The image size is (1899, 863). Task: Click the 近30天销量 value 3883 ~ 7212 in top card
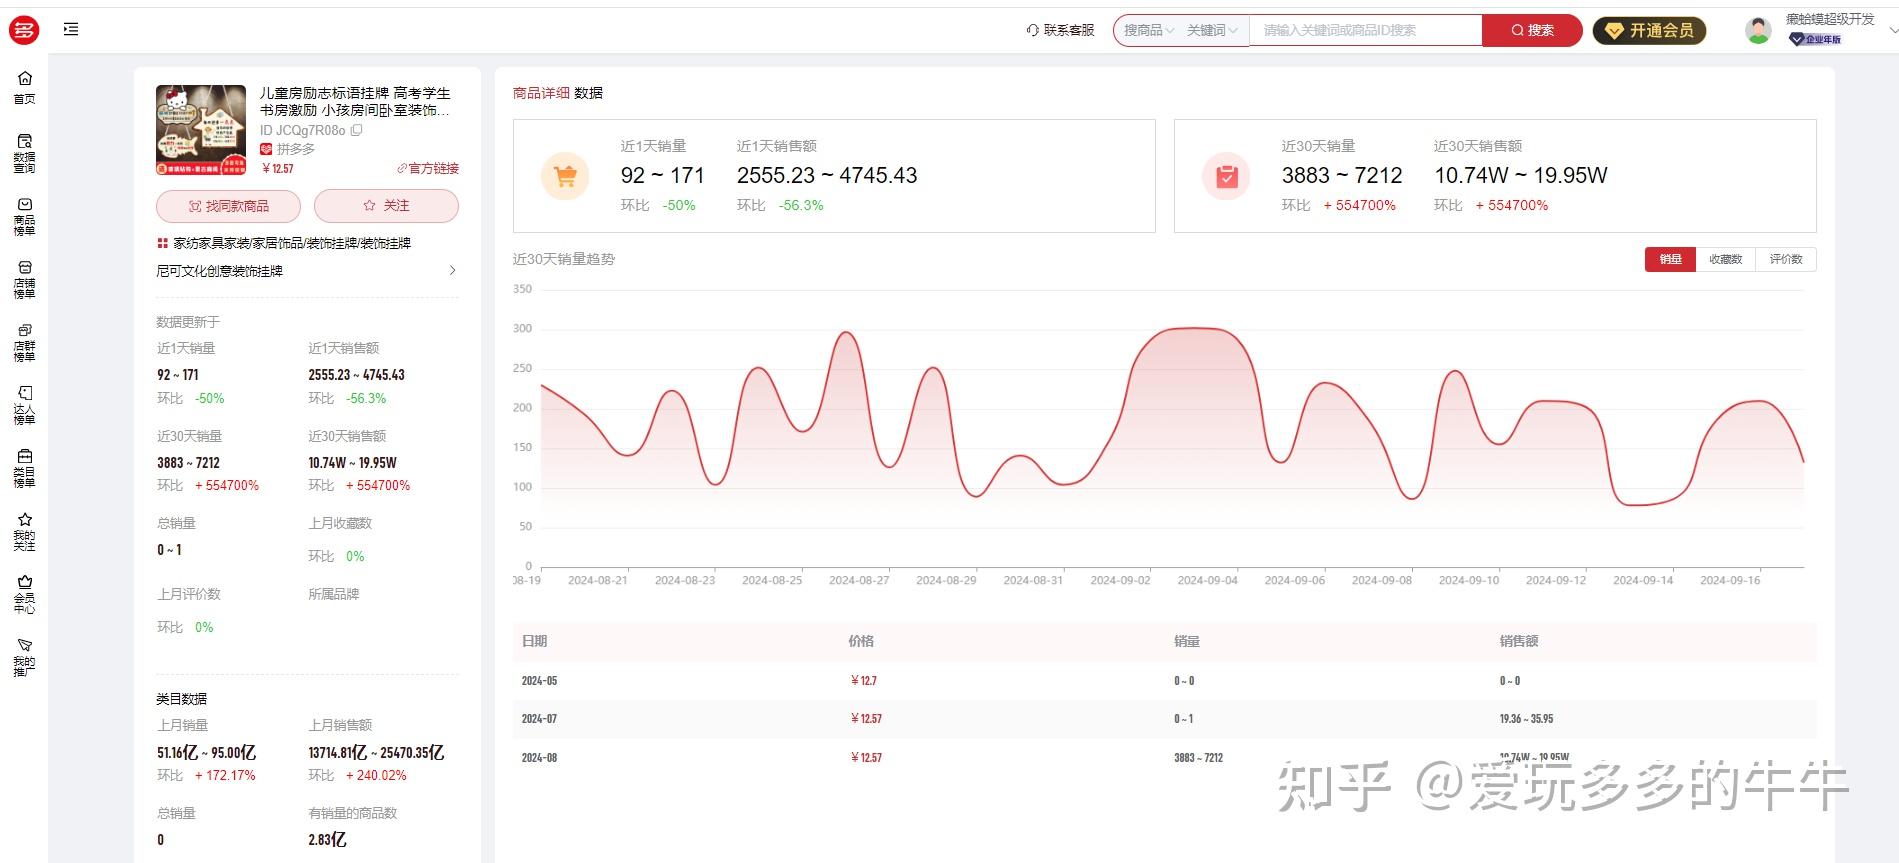tap(1342, 176)
